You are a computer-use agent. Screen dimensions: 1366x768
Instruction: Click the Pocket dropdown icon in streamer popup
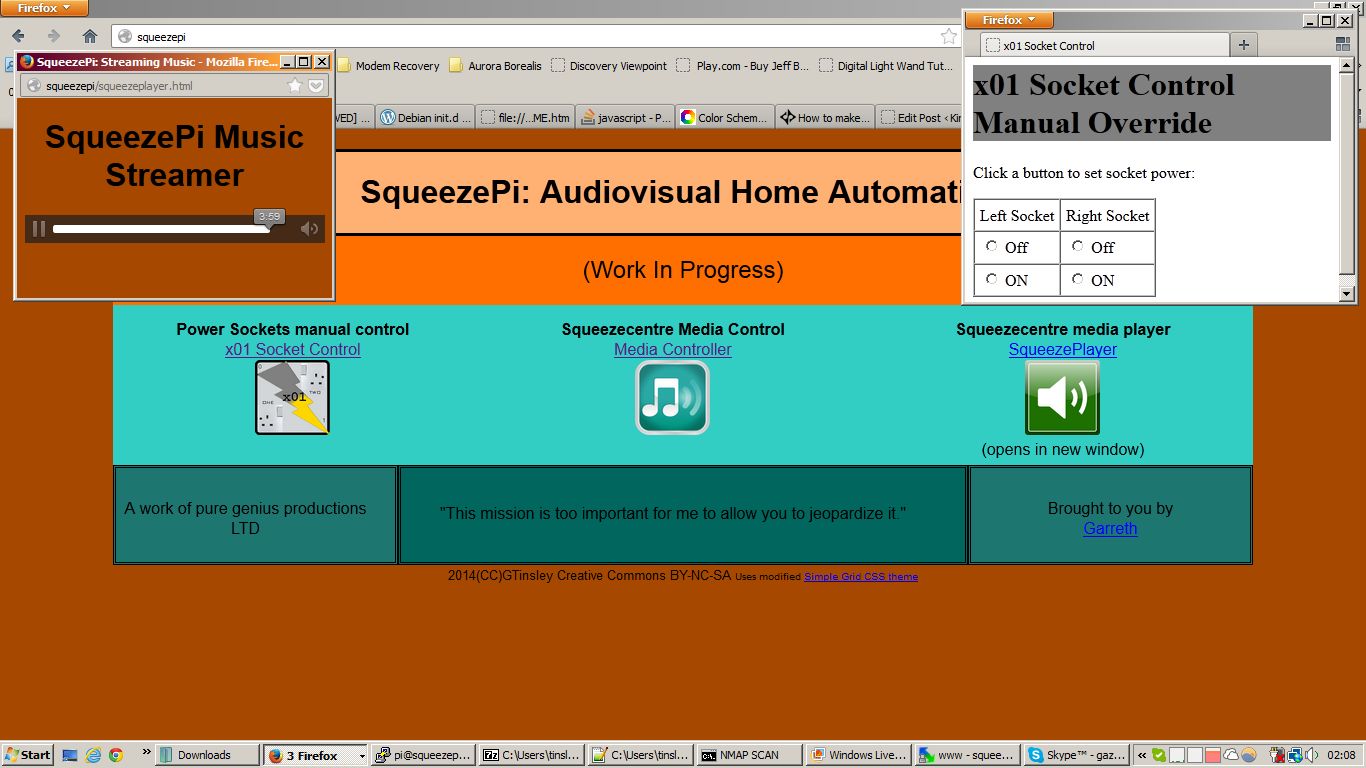pos(316,86)
